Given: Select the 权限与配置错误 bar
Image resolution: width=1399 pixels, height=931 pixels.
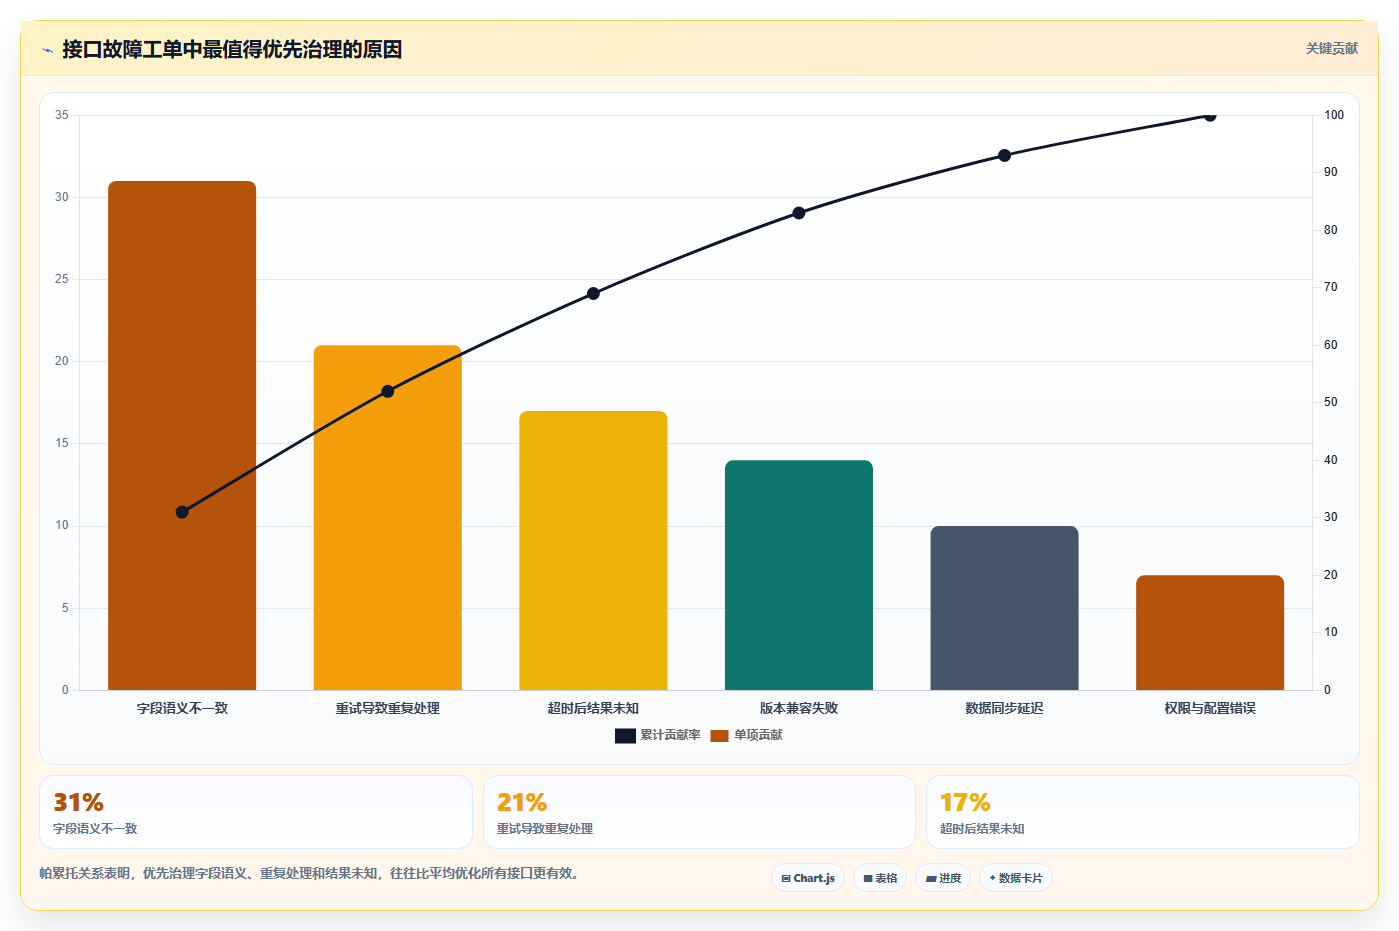Looking at the screenshot, I should coord(1210,632).
